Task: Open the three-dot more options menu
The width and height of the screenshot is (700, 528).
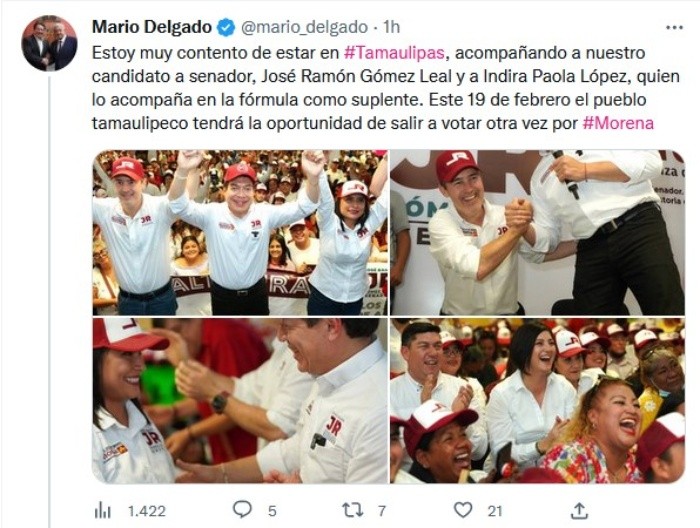Action: click(x=674, y=28)
